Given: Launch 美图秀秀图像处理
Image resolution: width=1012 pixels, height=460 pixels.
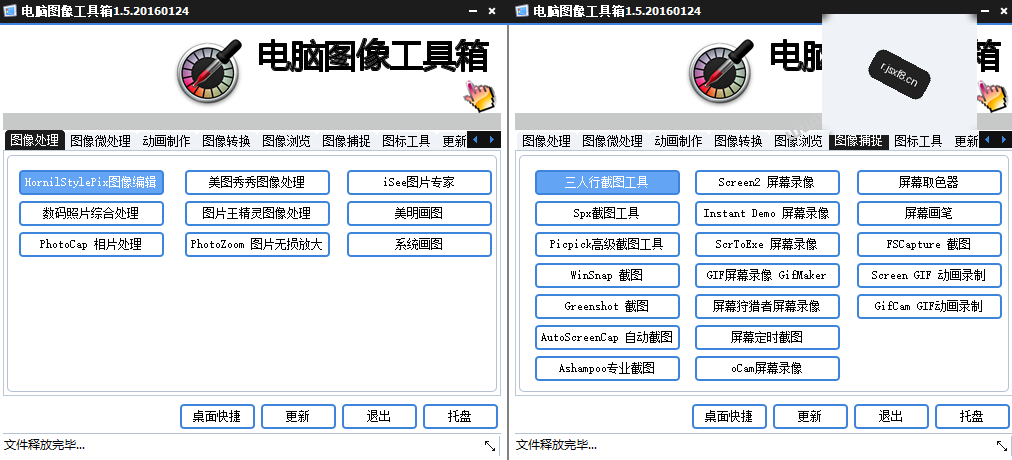Looking at the screenshot, I should pos(257,183).
